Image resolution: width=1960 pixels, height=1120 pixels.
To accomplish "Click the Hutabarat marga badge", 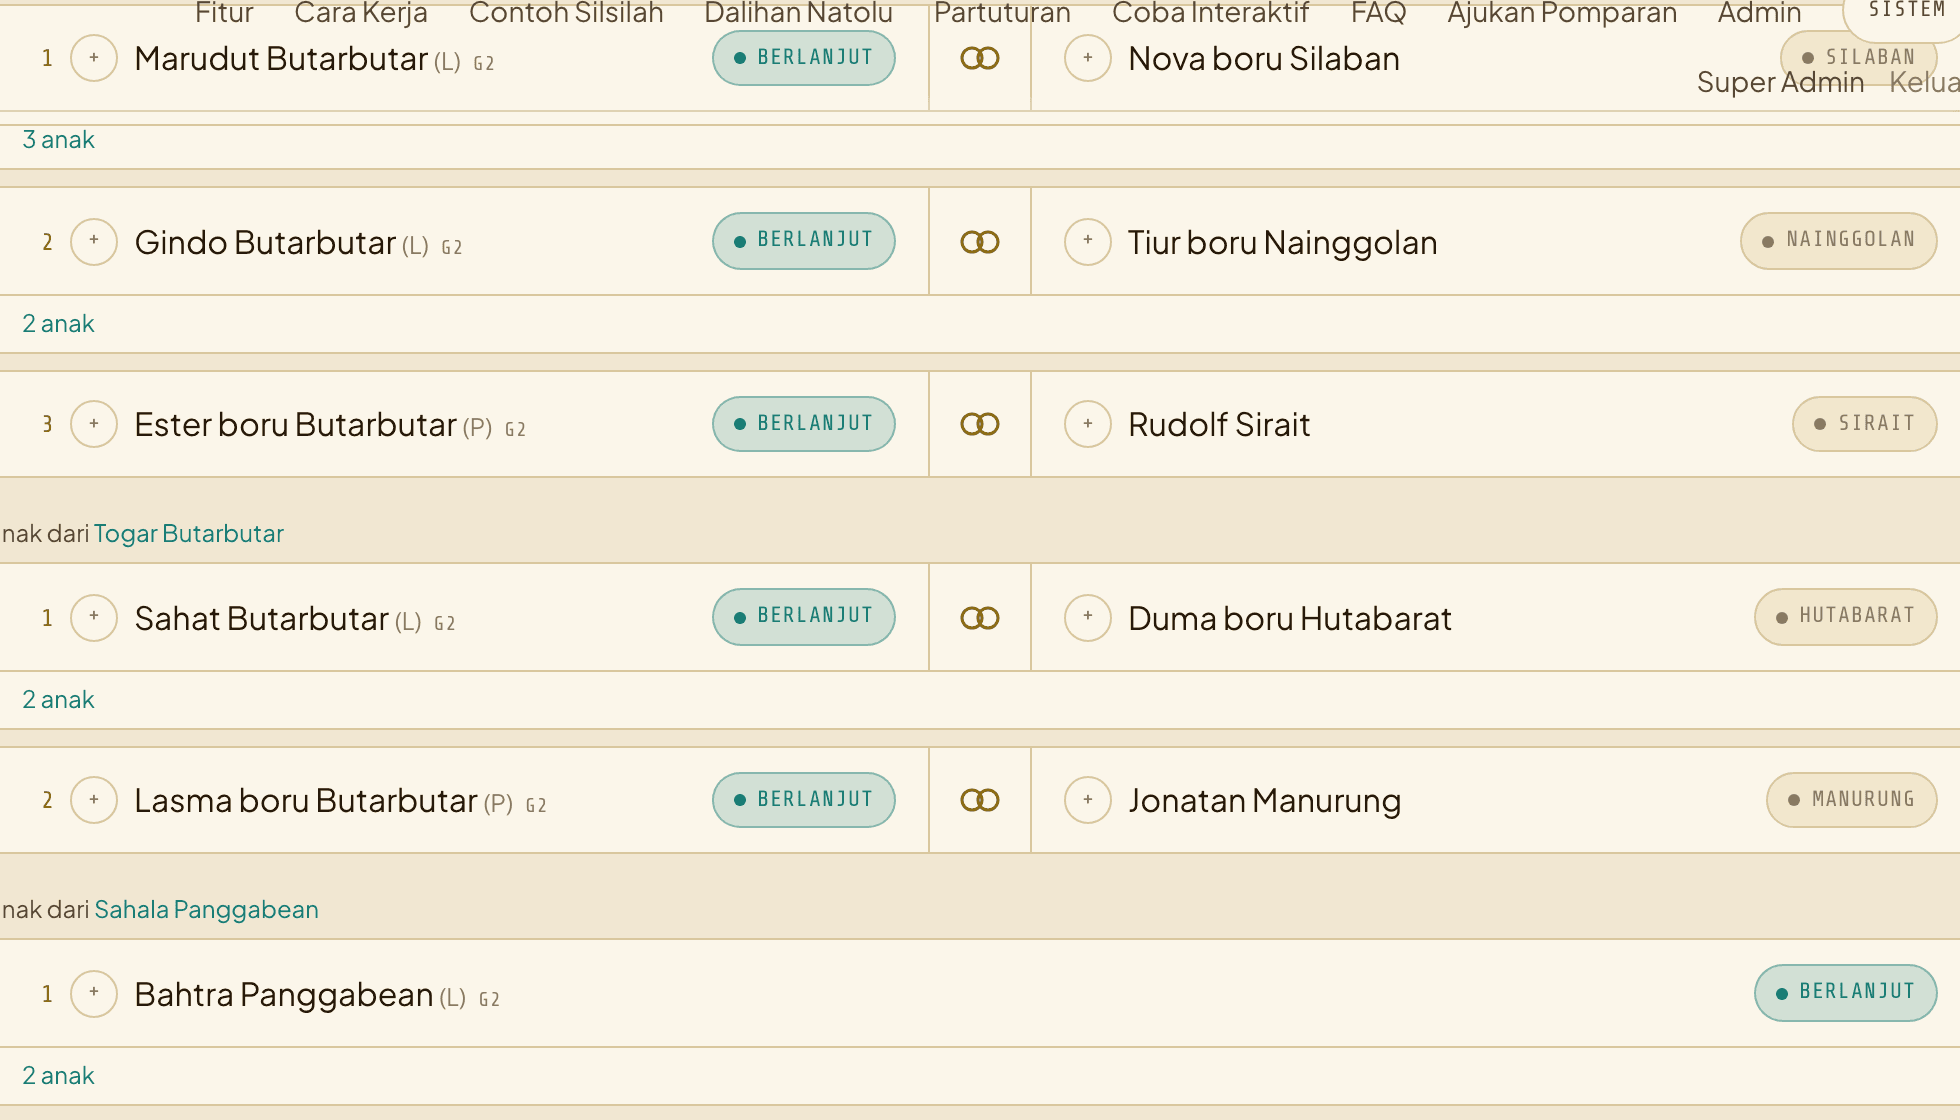I will [1846, 616].
